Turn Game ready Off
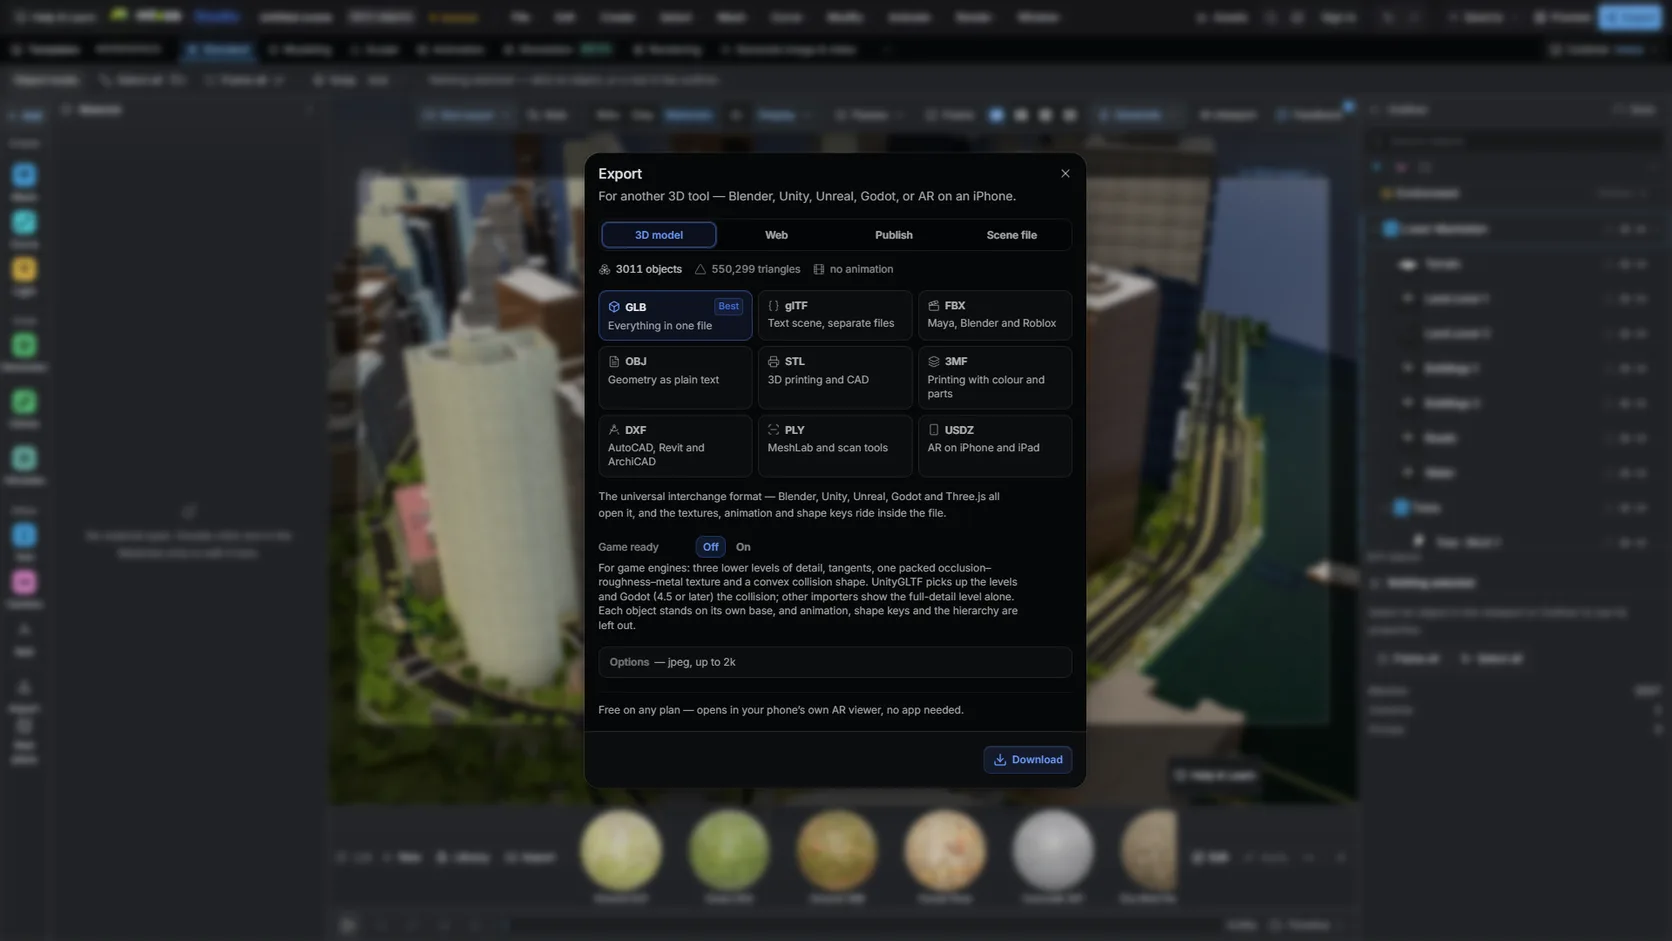The width and height of the screenshot is (1672, 941). (710, 547)
